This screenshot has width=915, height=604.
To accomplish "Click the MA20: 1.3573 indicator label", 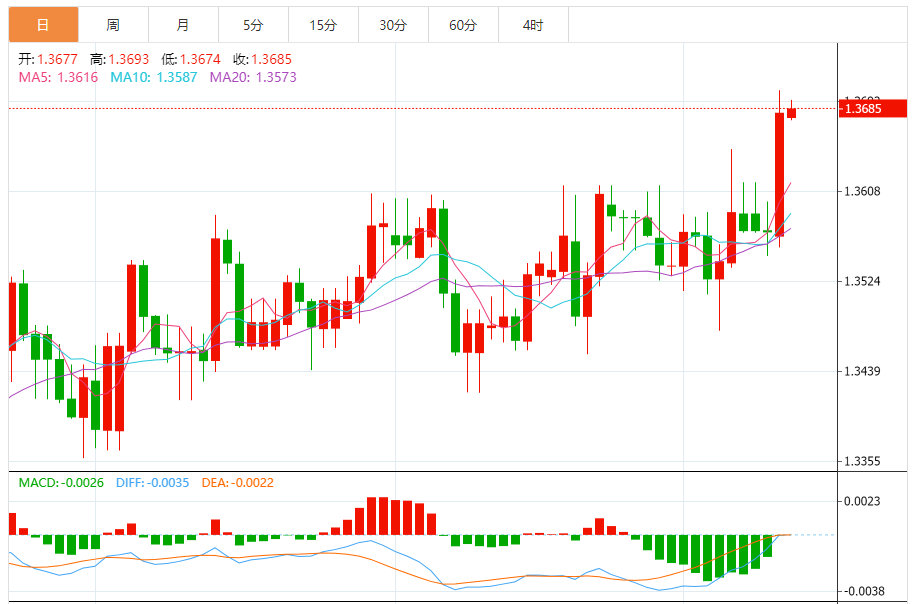I will coord(253,77).
